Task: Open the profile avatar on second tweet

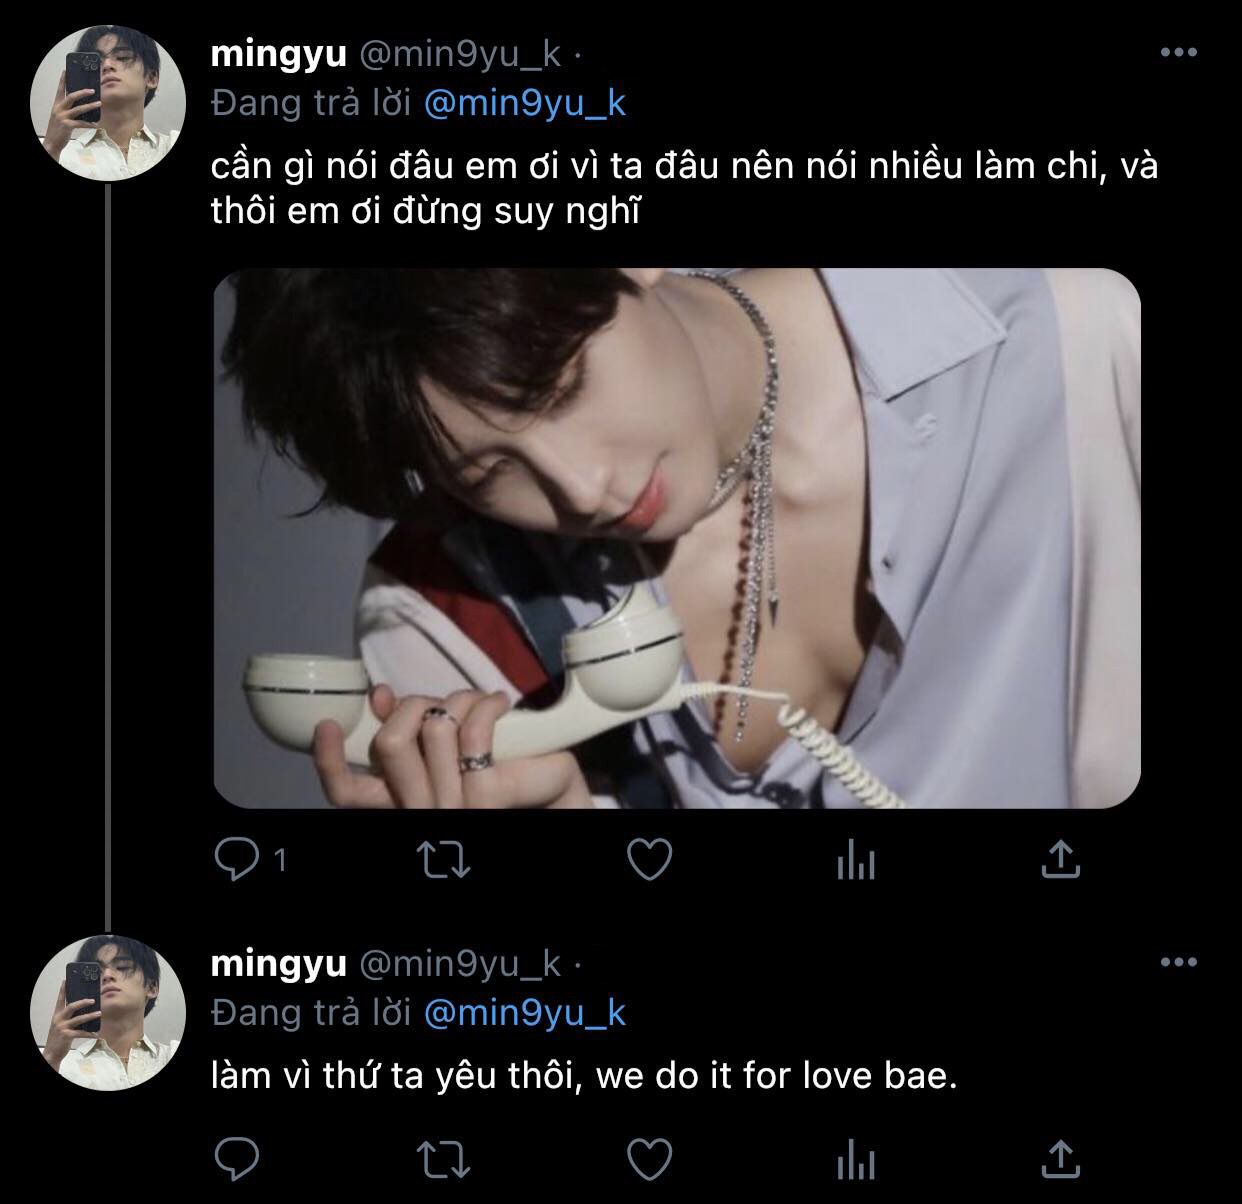Action: pyautogui.click(x=106, y=1010)
